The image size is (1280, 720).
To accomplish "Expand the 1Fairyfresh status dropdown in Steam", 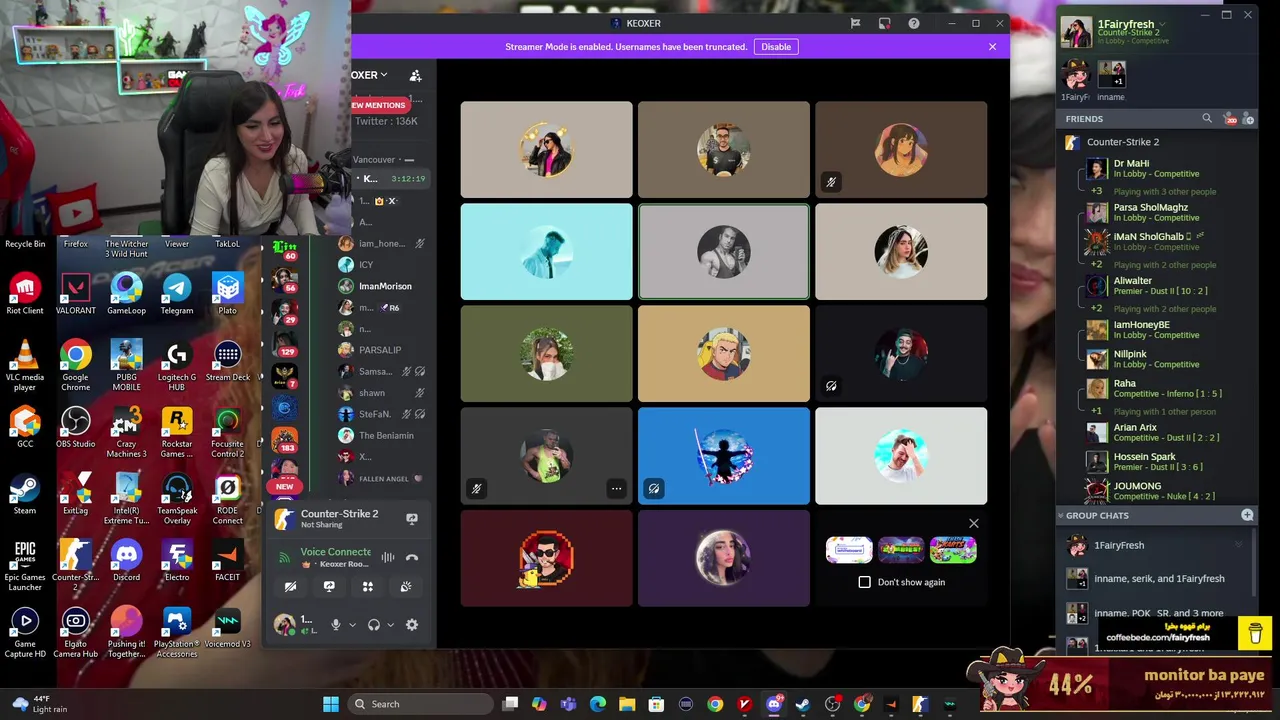I will tap(1162, 24).
